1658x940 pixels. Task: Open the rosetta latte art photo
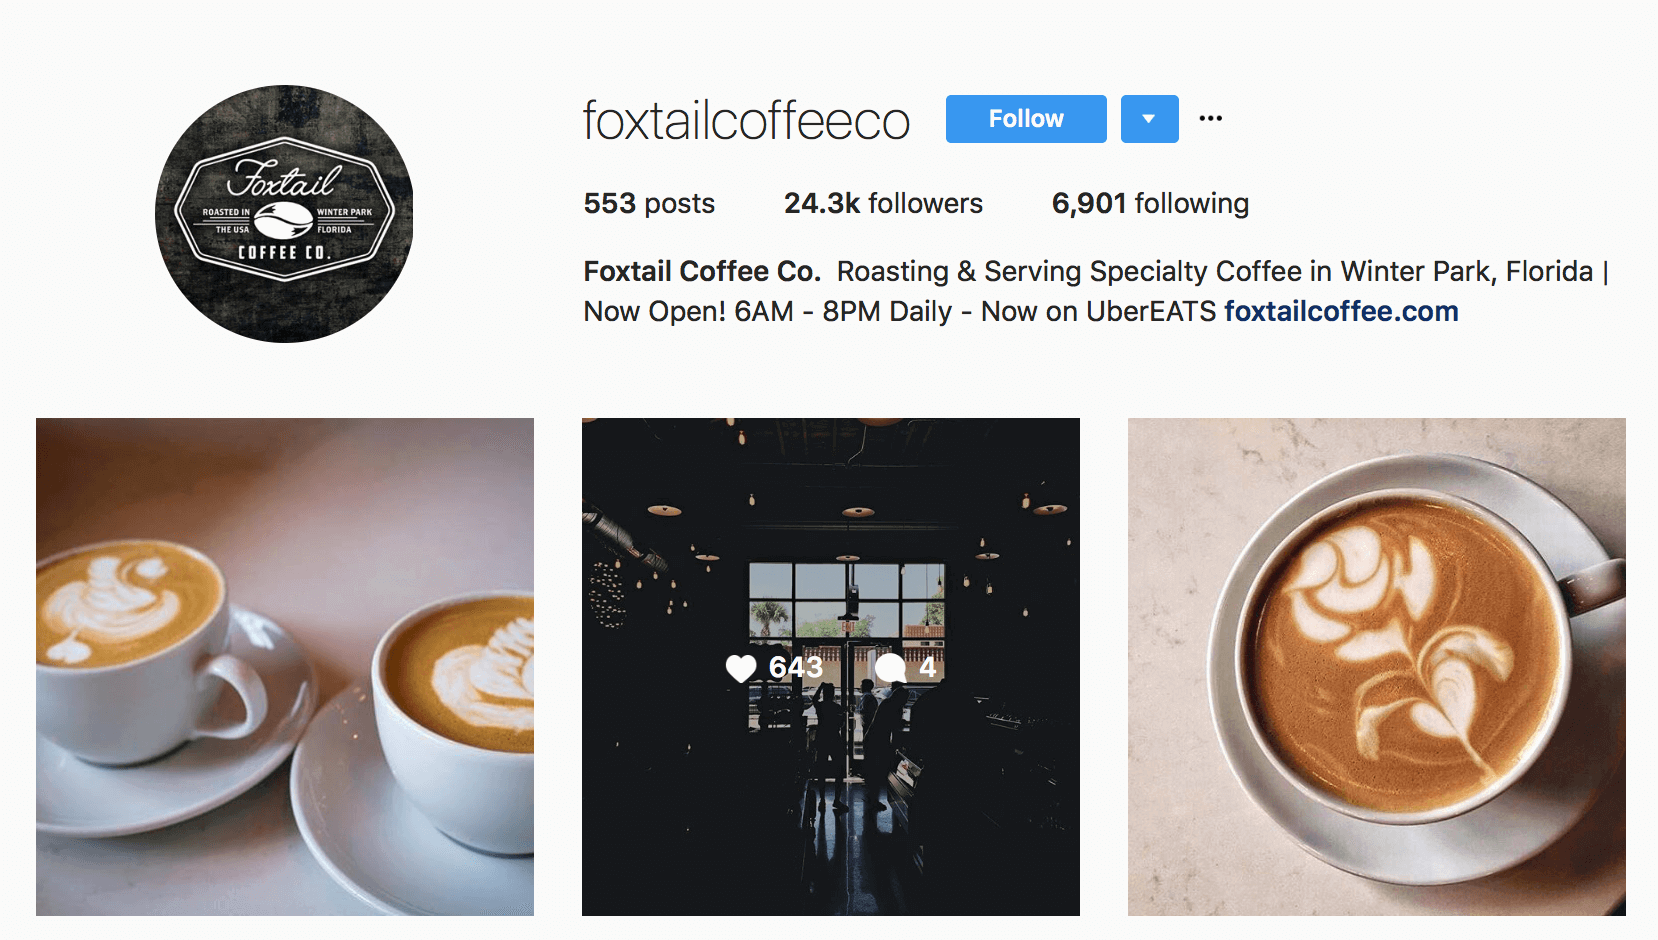click(x=1377, y=667)
